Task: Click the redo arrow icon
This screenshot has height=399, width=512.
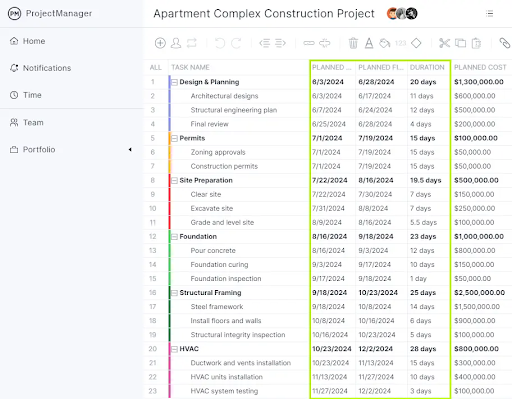Action: coord(236,43)
